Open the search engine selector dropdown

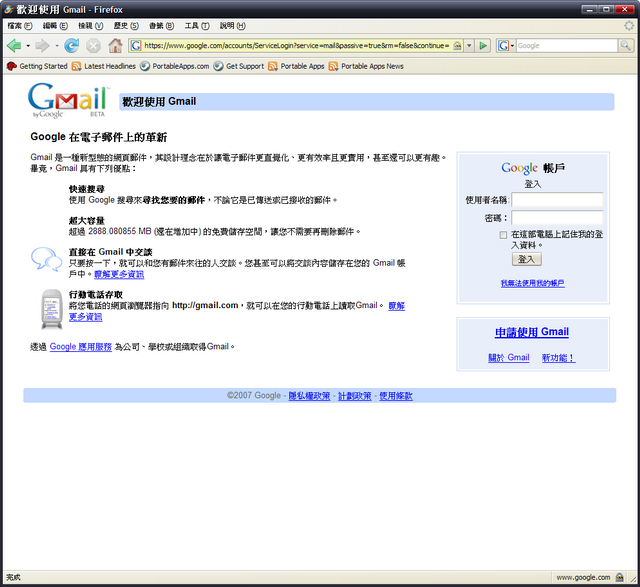click(513, 45)
